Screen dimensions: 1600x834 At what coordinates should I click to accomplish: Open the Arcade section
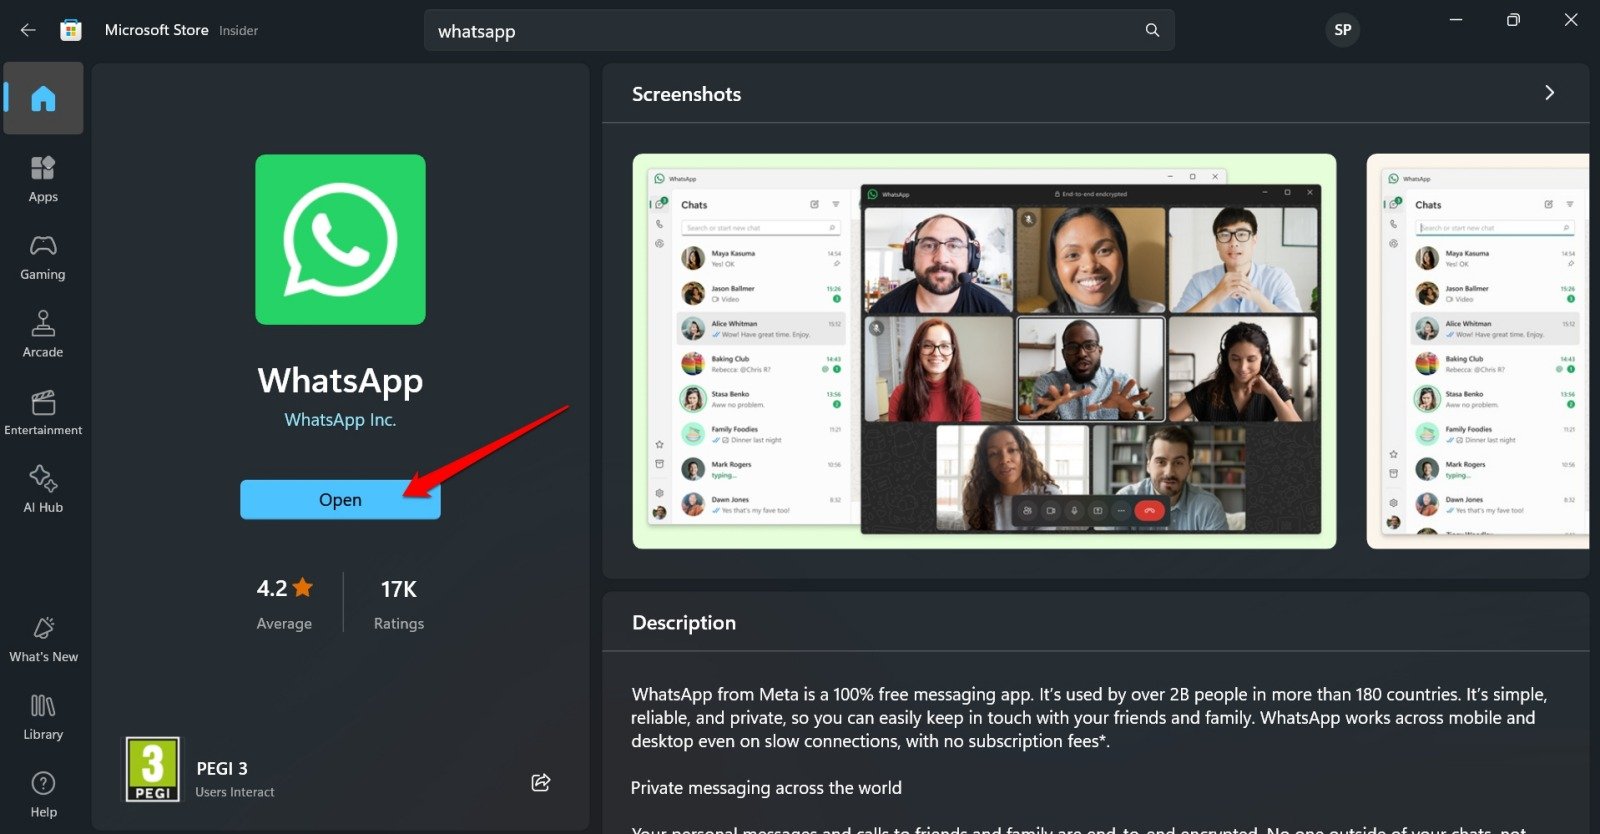click(x=43, y=335)
